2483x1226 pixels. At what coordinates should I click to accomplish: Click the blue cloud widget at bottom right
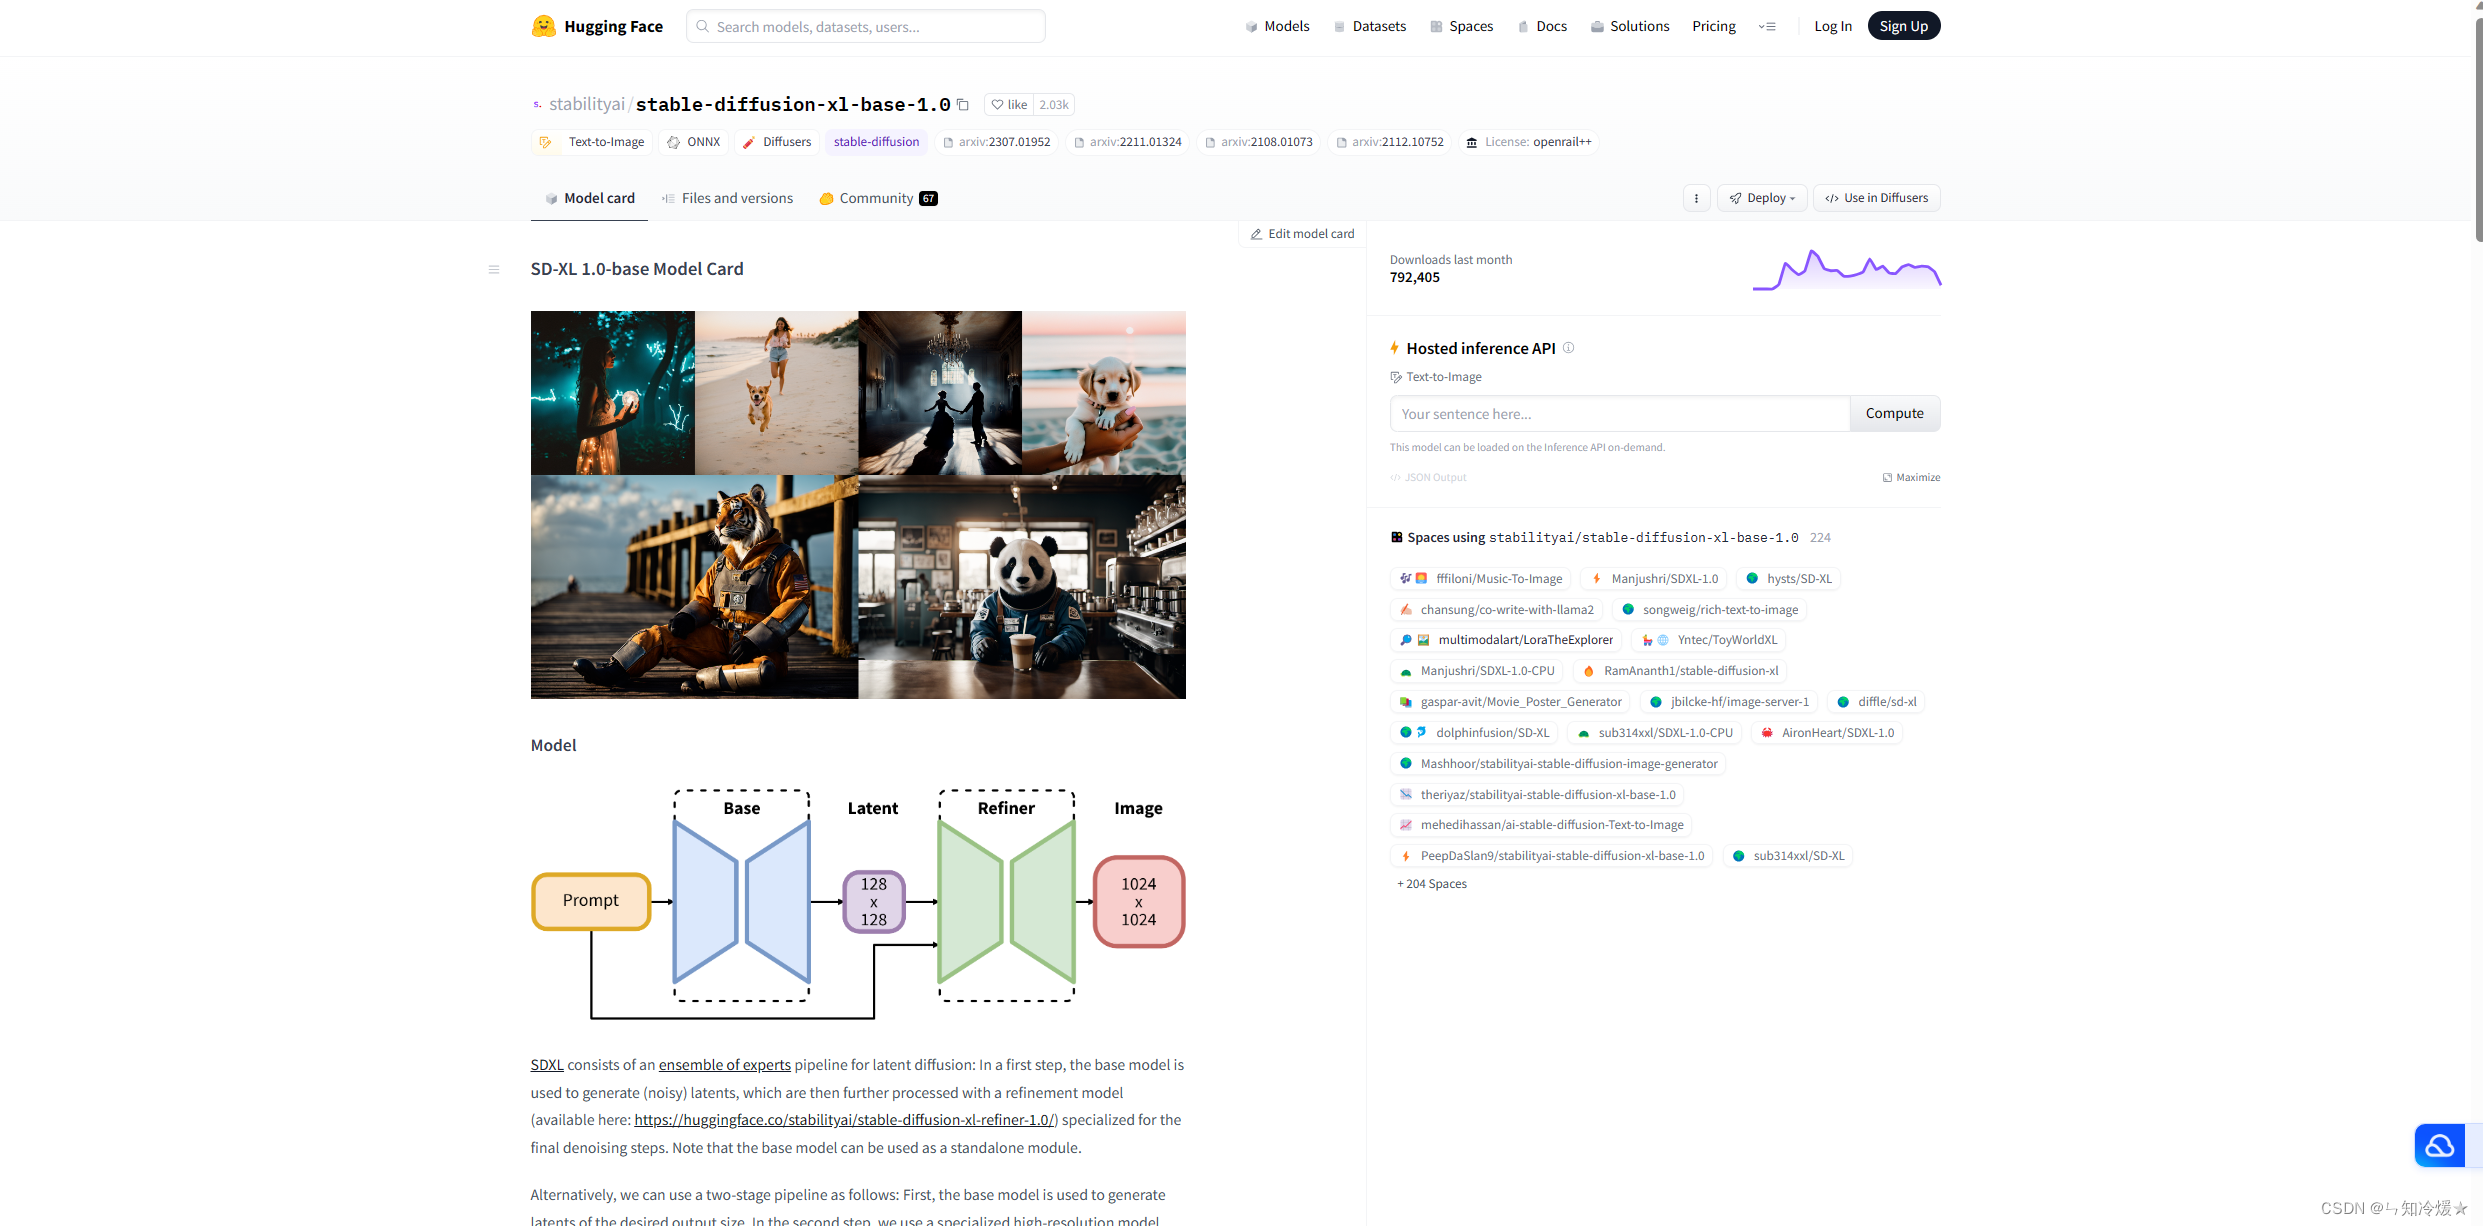pyautogui.click(x=2439, y=1145)
